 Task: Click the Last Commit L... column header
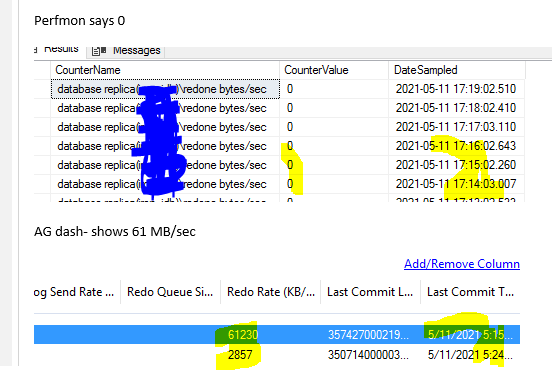pyautogui.click(x=370, y=292)
